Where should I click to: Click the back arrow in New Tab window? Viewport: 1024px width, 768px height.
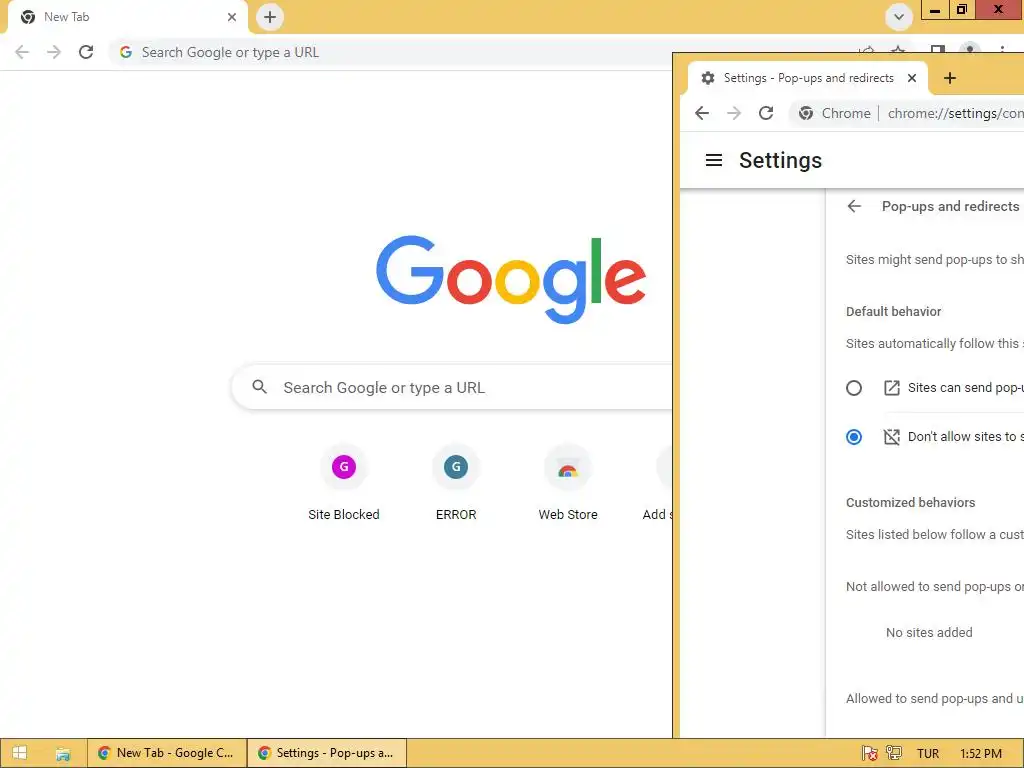22,52
